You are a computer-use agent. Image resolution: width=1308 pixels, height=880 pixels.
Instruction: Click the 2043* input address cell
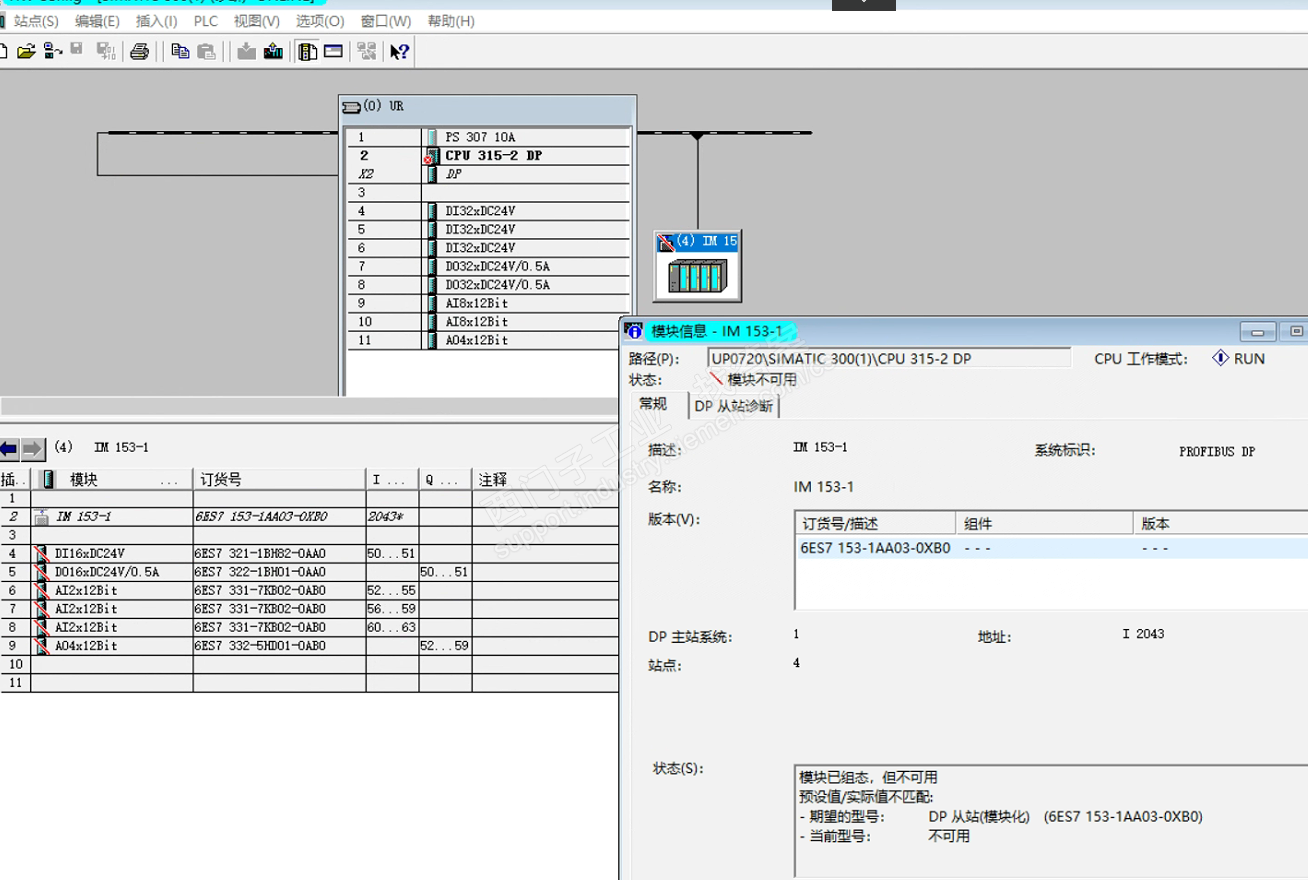(x=391, y=517)
